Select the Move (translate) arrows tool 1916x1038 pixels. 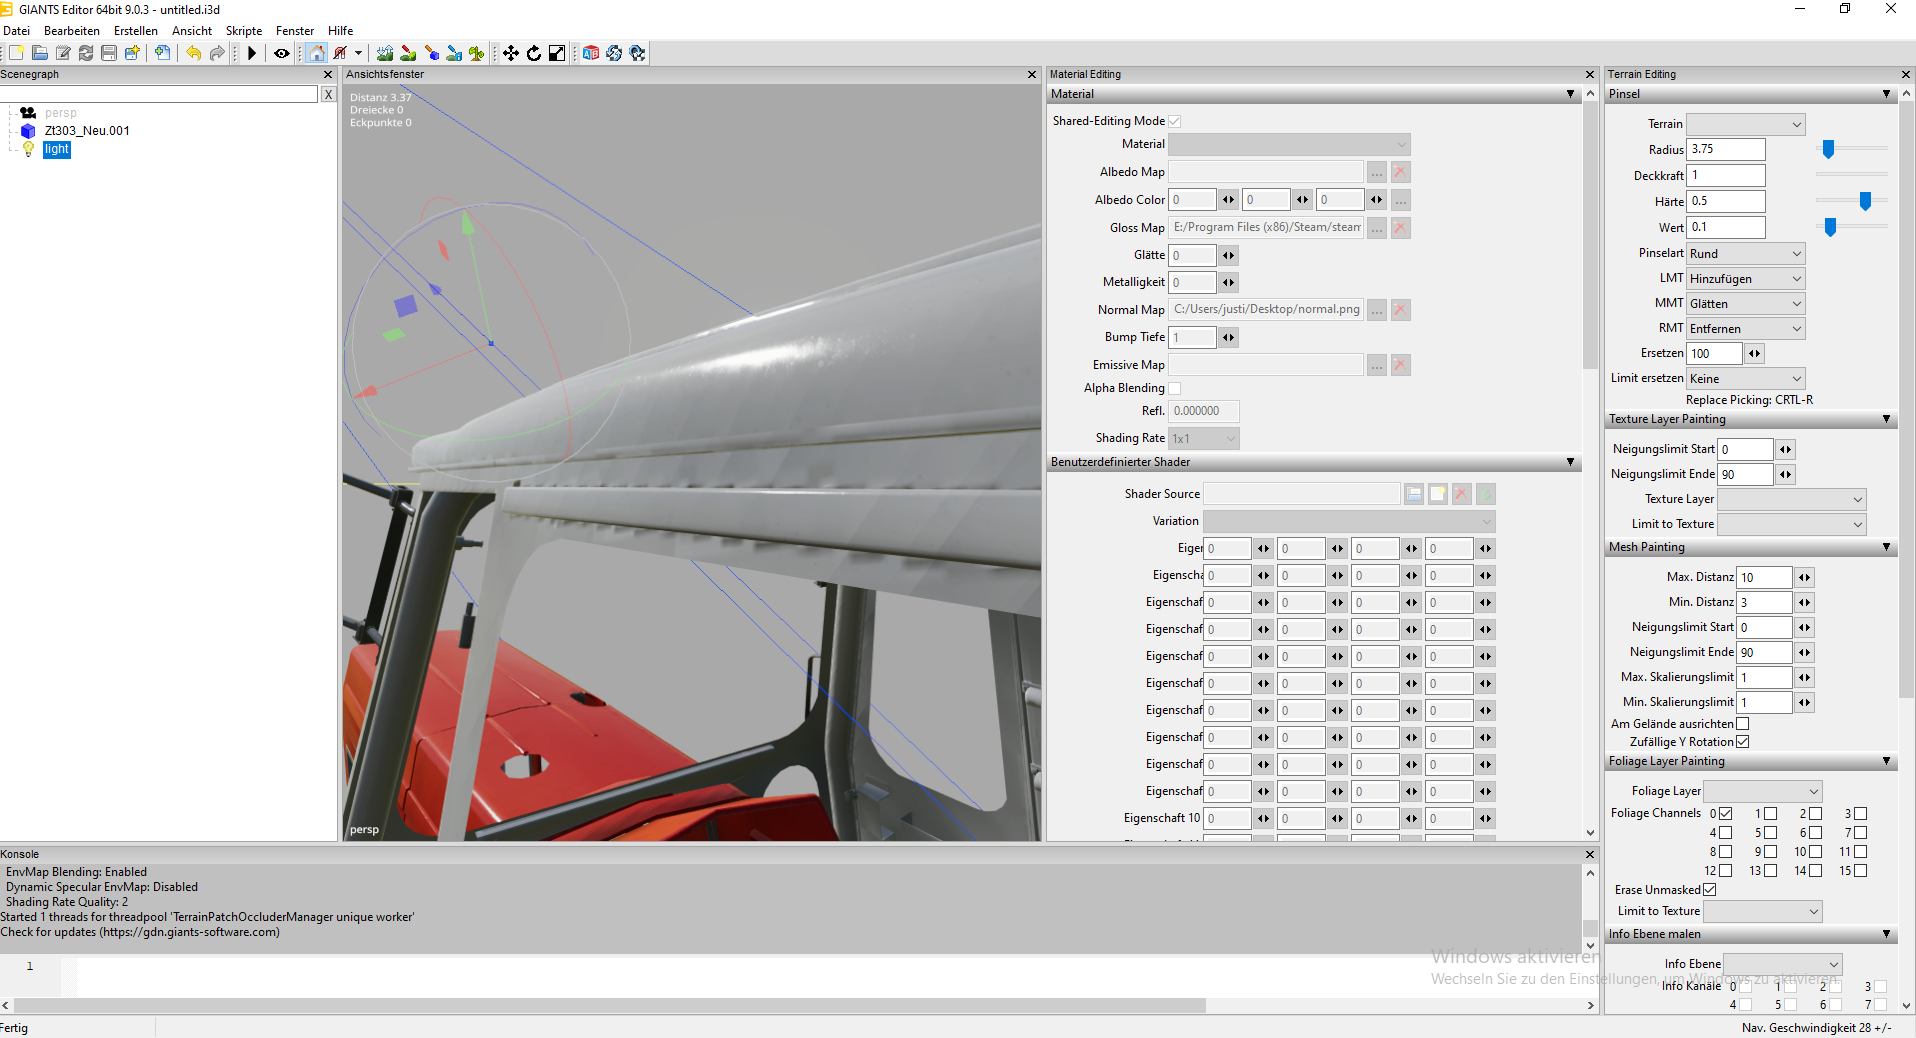point(511,53)
